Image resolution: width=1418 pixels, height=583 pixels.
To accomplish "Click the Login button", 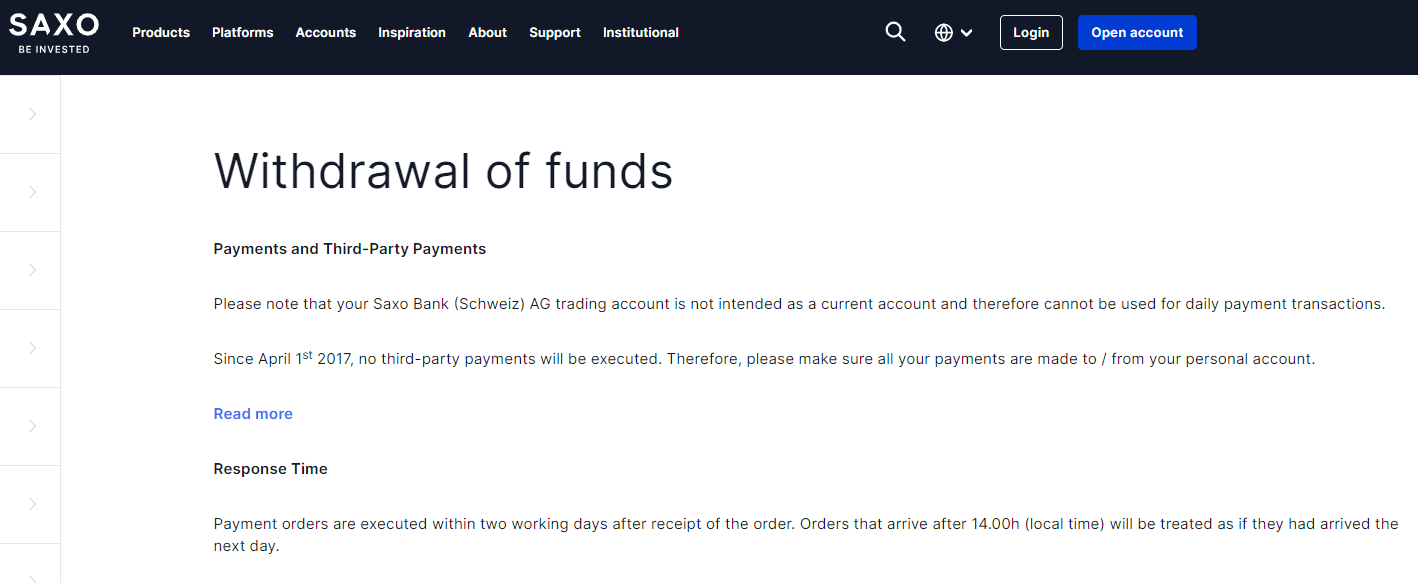I will coord(1031,32).
